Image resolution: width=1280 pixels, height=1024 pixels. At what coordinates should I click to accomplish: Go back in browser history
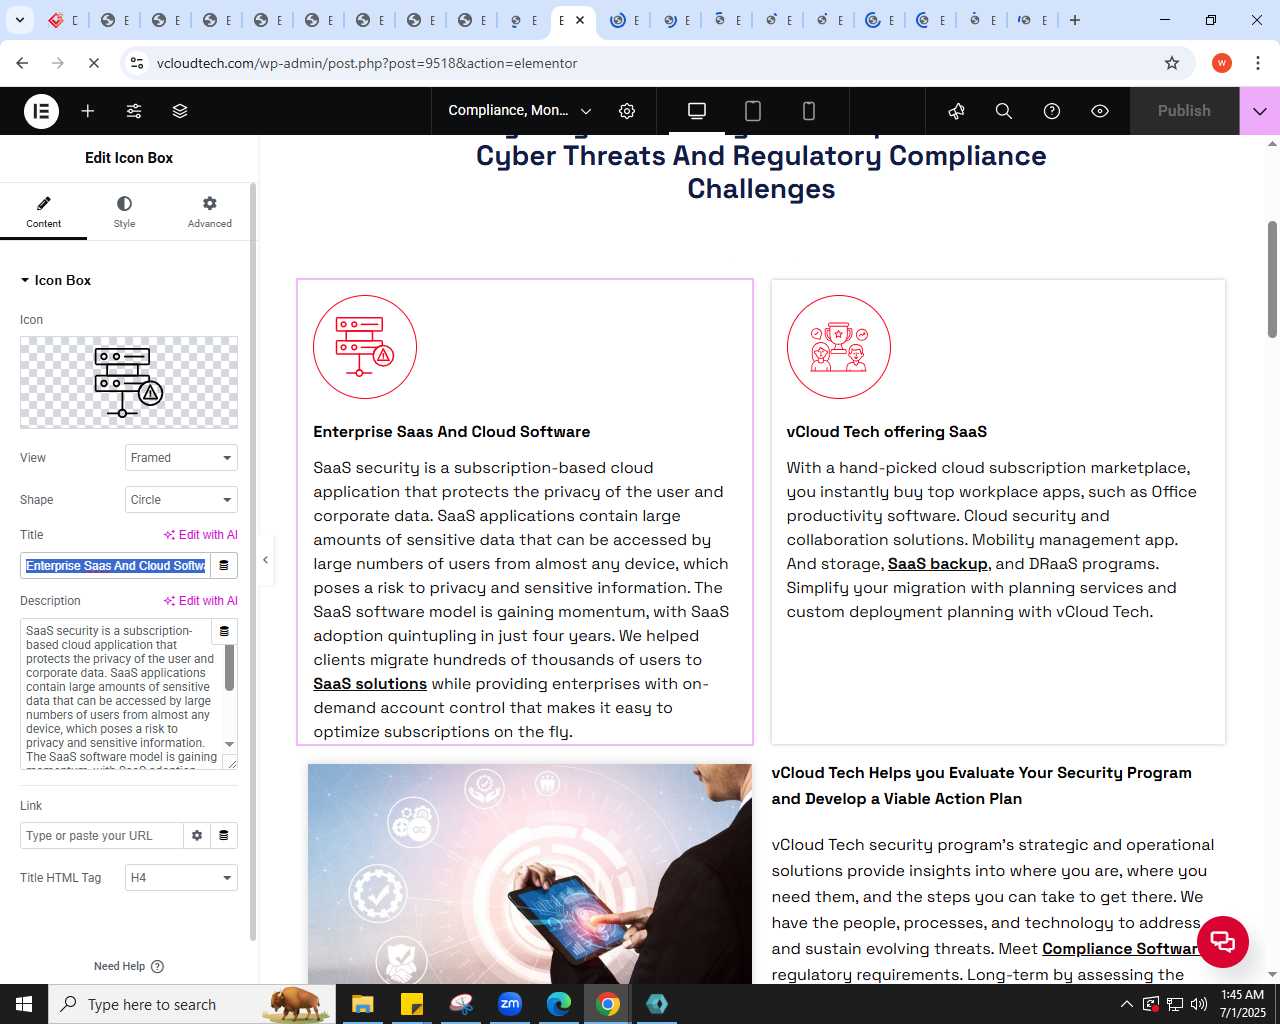22,63
